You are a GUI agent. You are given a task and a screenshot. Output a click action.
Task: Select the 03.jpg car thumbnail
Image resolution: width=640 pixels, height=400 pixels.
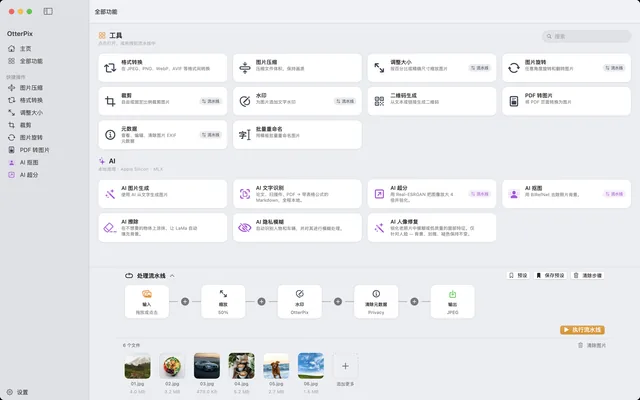pyautogui.click(x=207, y=366)
